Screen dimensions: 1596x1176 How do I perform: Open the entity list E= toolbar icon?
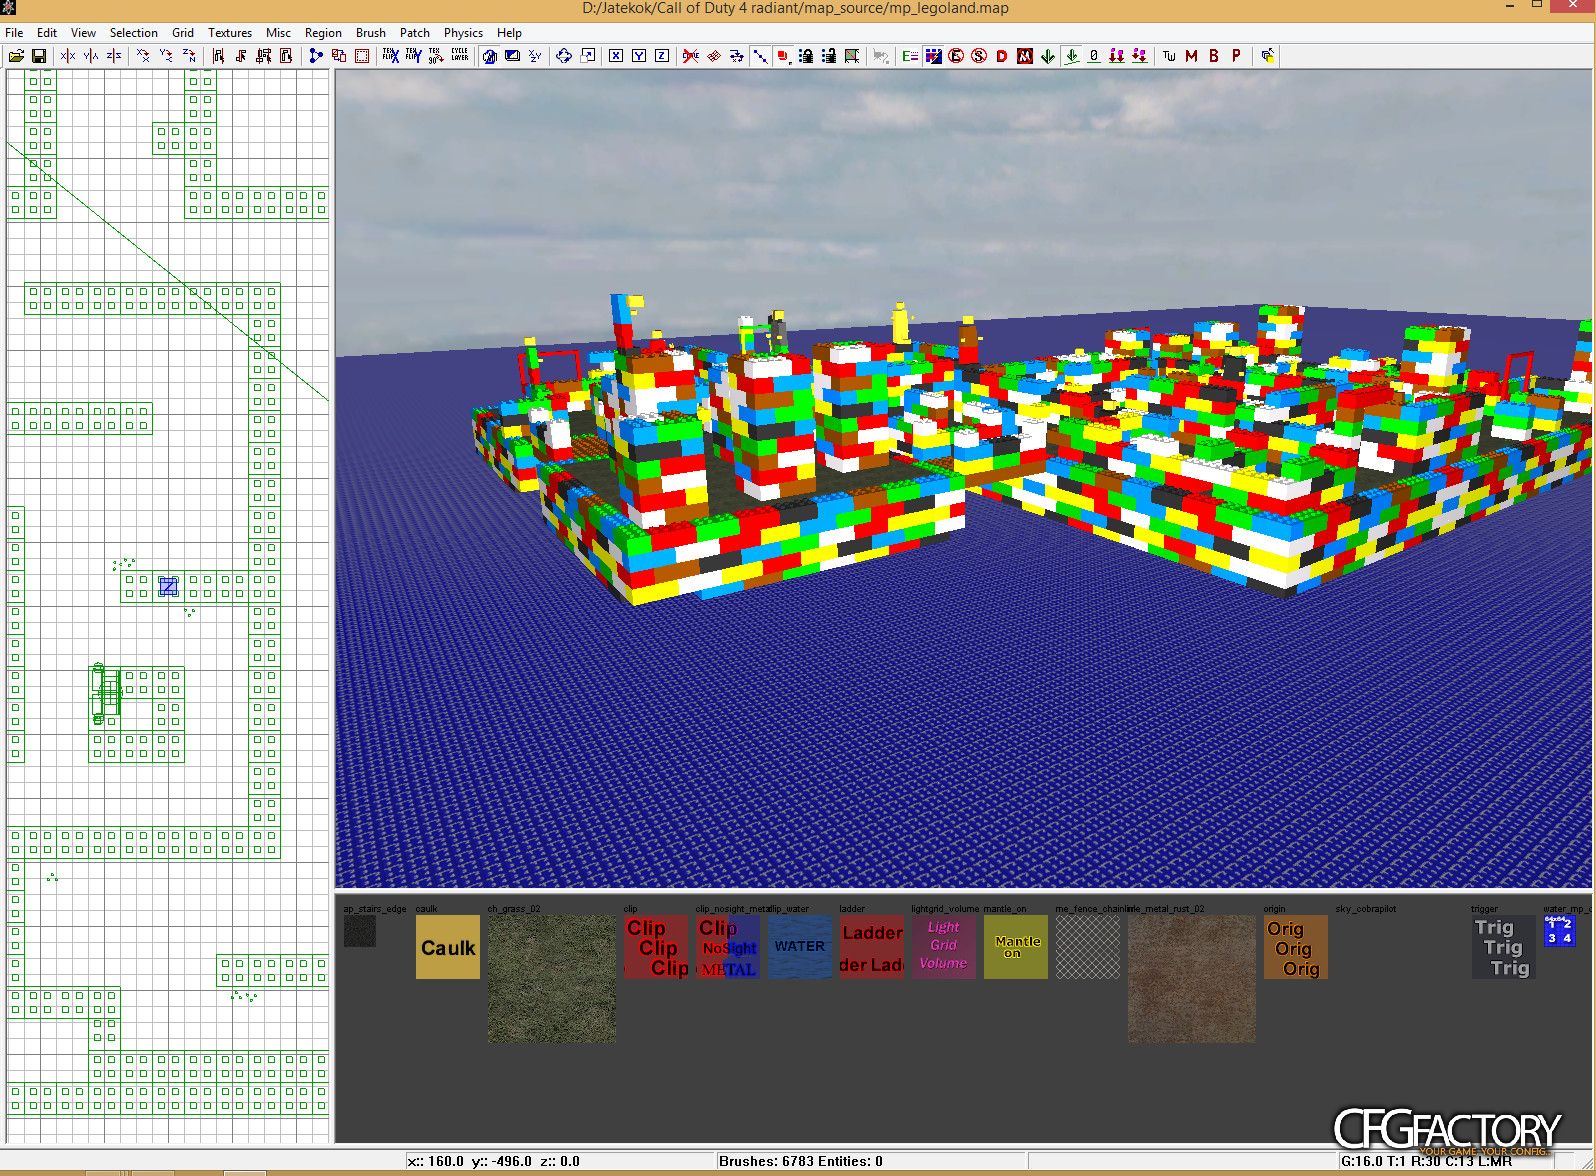[910, 56]
